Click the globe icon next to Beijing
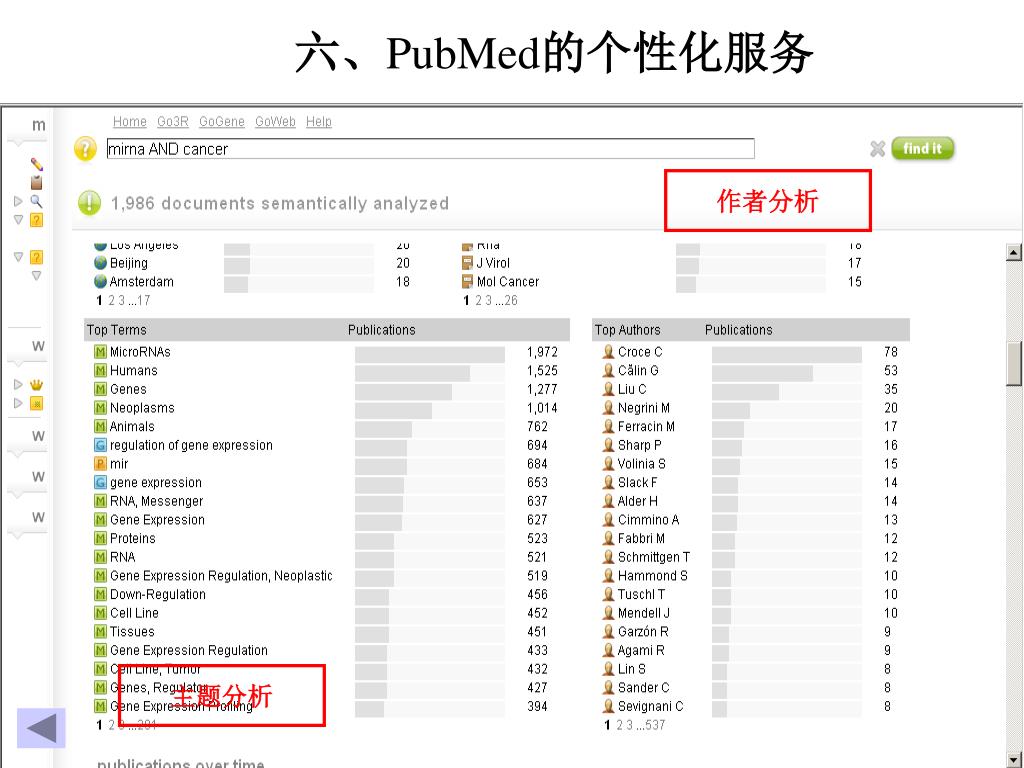 [100, 263]
